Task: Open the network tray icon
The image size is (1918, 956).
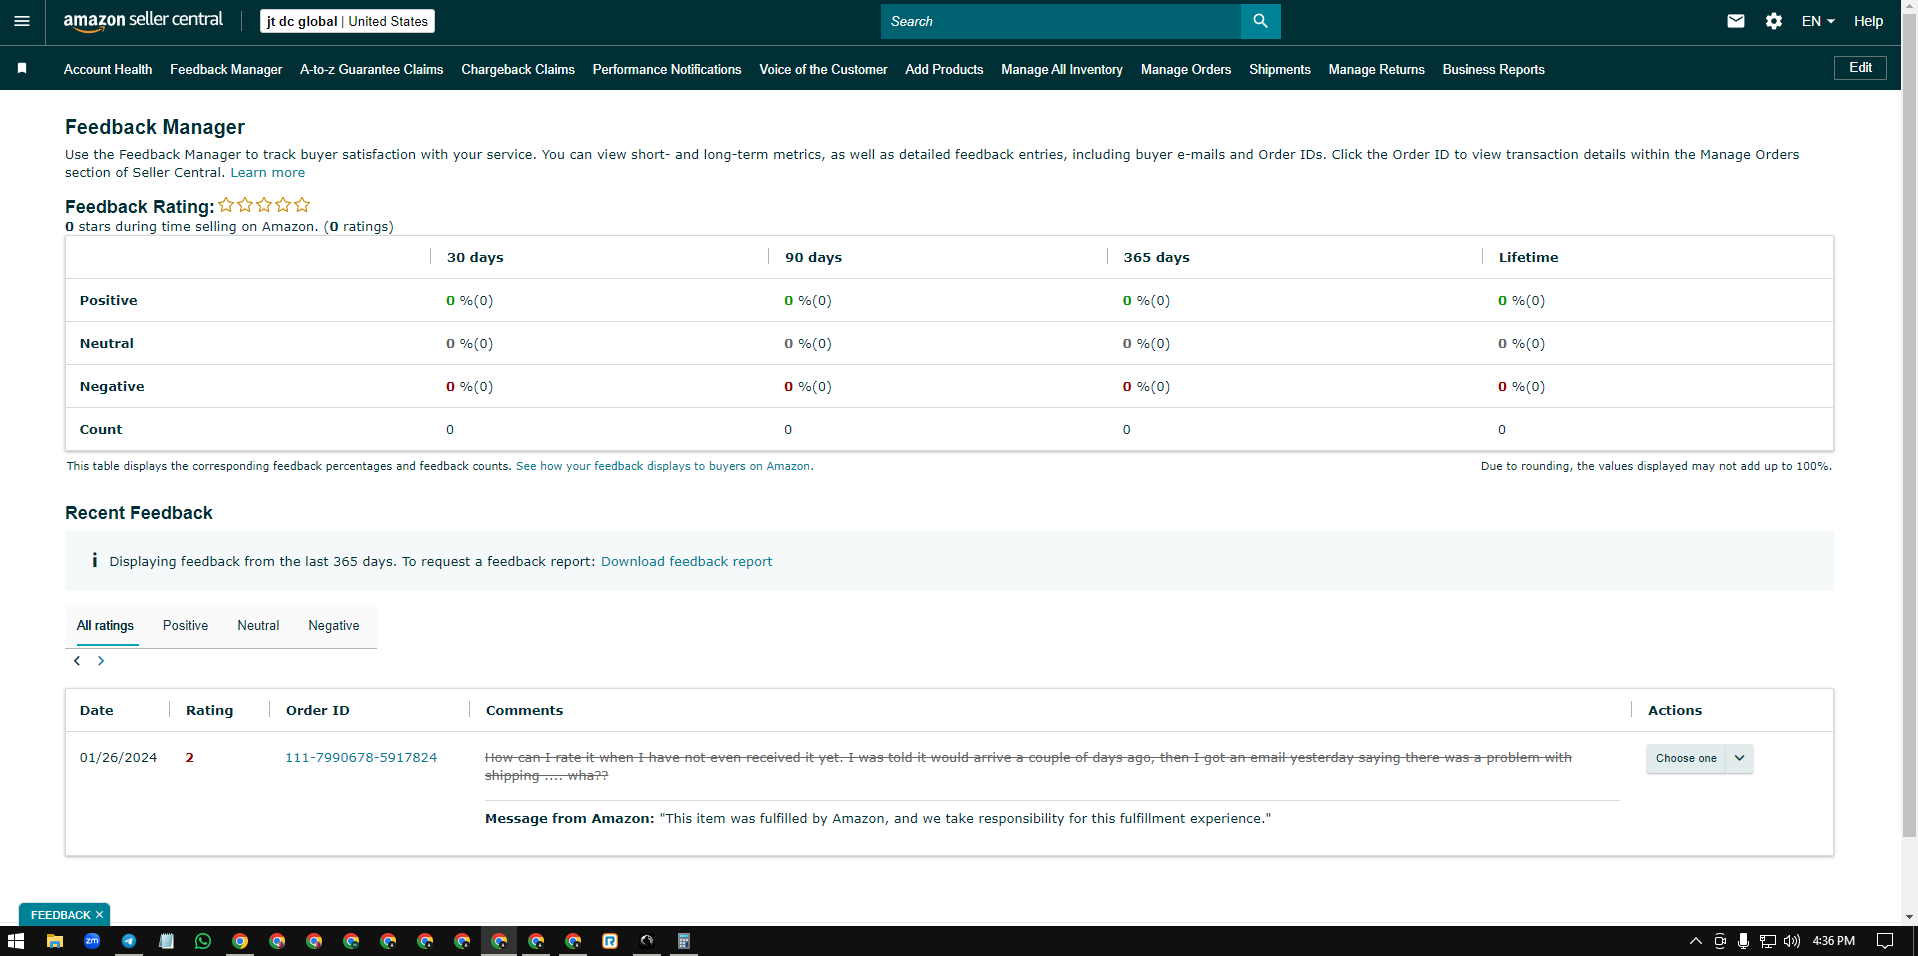Action: coord(1768,941)
